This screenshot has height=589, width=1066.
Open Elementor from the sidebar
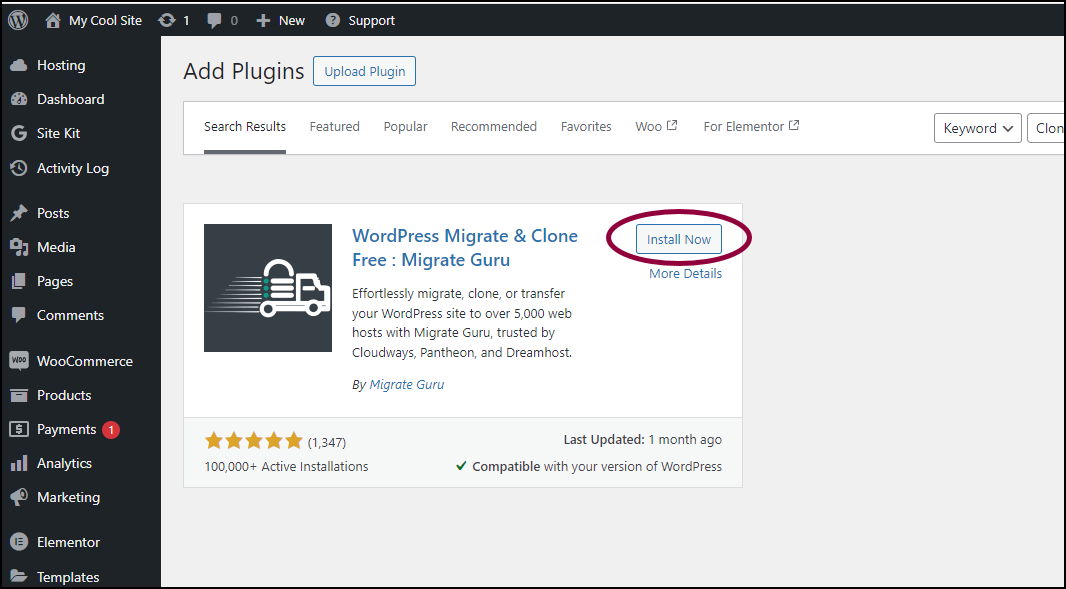coord(68,542)
